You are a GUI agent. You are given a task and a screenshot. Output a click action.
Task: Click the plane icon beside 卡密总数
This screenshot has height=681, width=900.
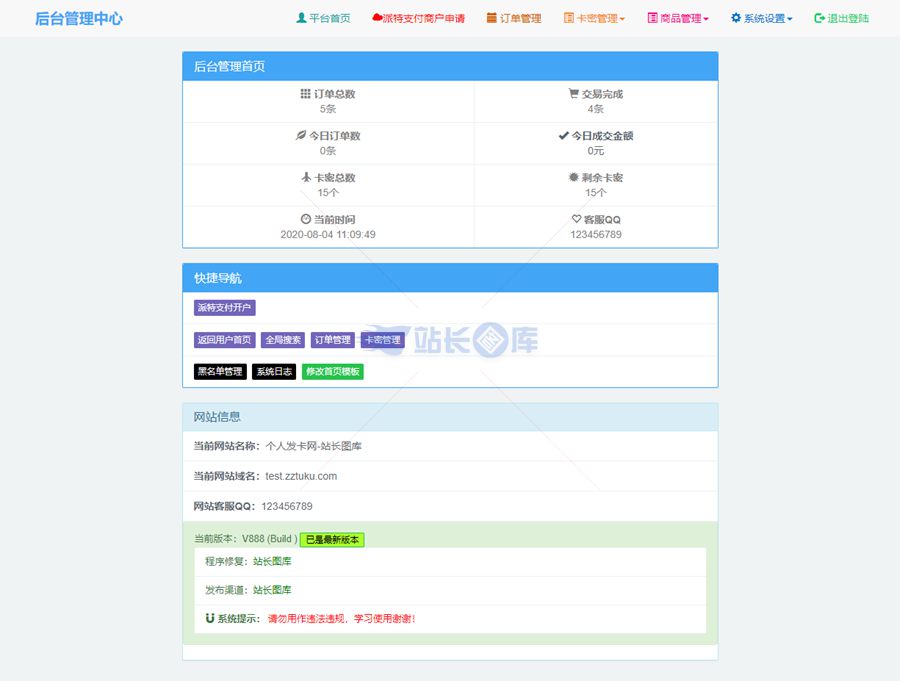click(307, 178)
